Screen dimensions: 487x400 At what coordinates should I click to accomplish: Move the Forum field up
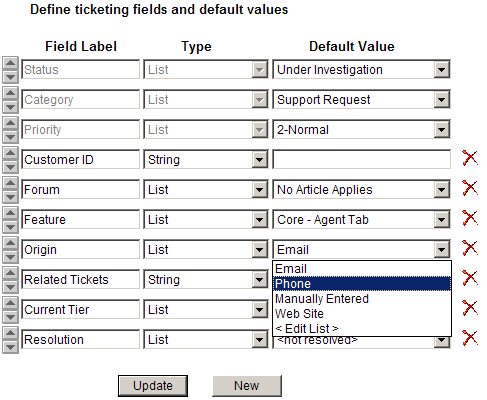[x=10, y=183]
